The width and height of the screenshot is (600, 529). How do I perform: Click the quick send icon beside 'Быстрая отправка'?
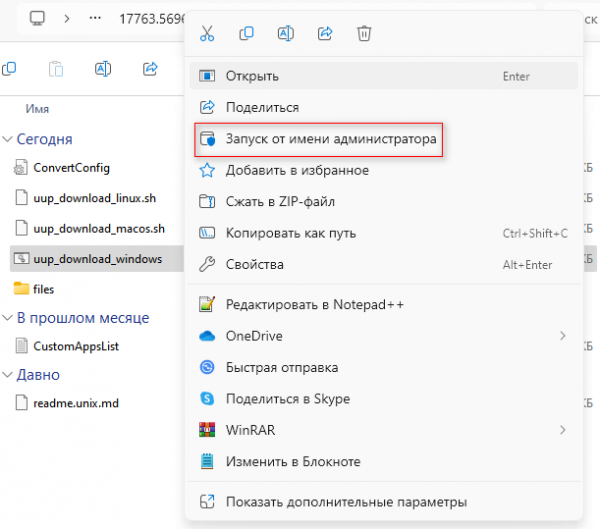coord(207,367)
